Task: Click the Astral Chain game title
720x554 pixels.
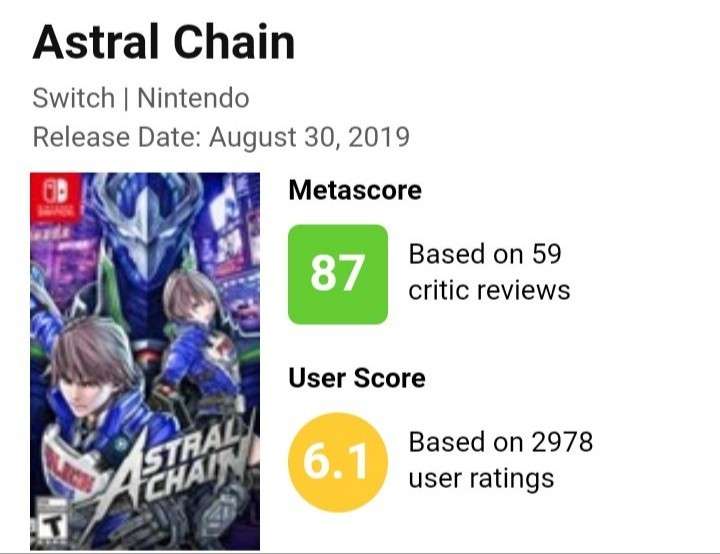Action: [x=164, y=43]
